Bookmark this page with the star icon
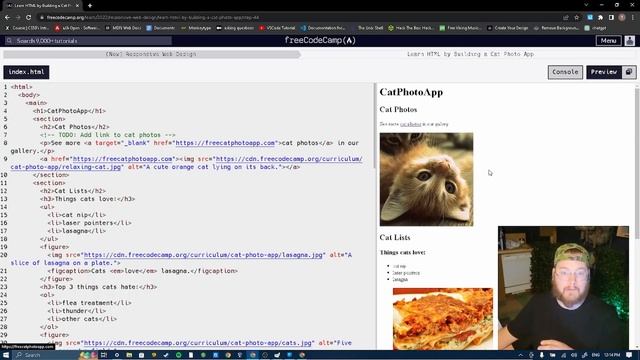The image size is (640, 360). pos(576,18)
